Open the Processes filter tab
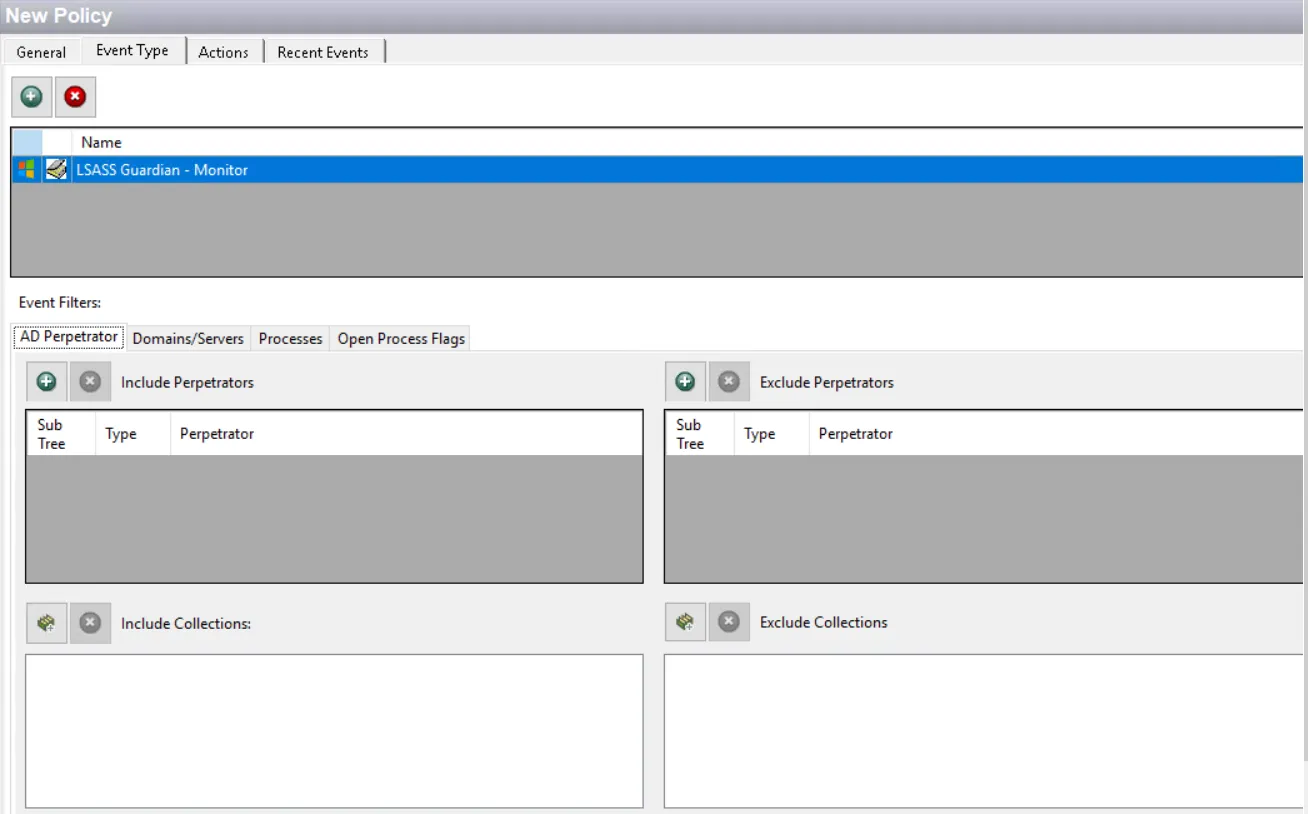This screenshot has height=814, width=1308. tap(290, 339)
